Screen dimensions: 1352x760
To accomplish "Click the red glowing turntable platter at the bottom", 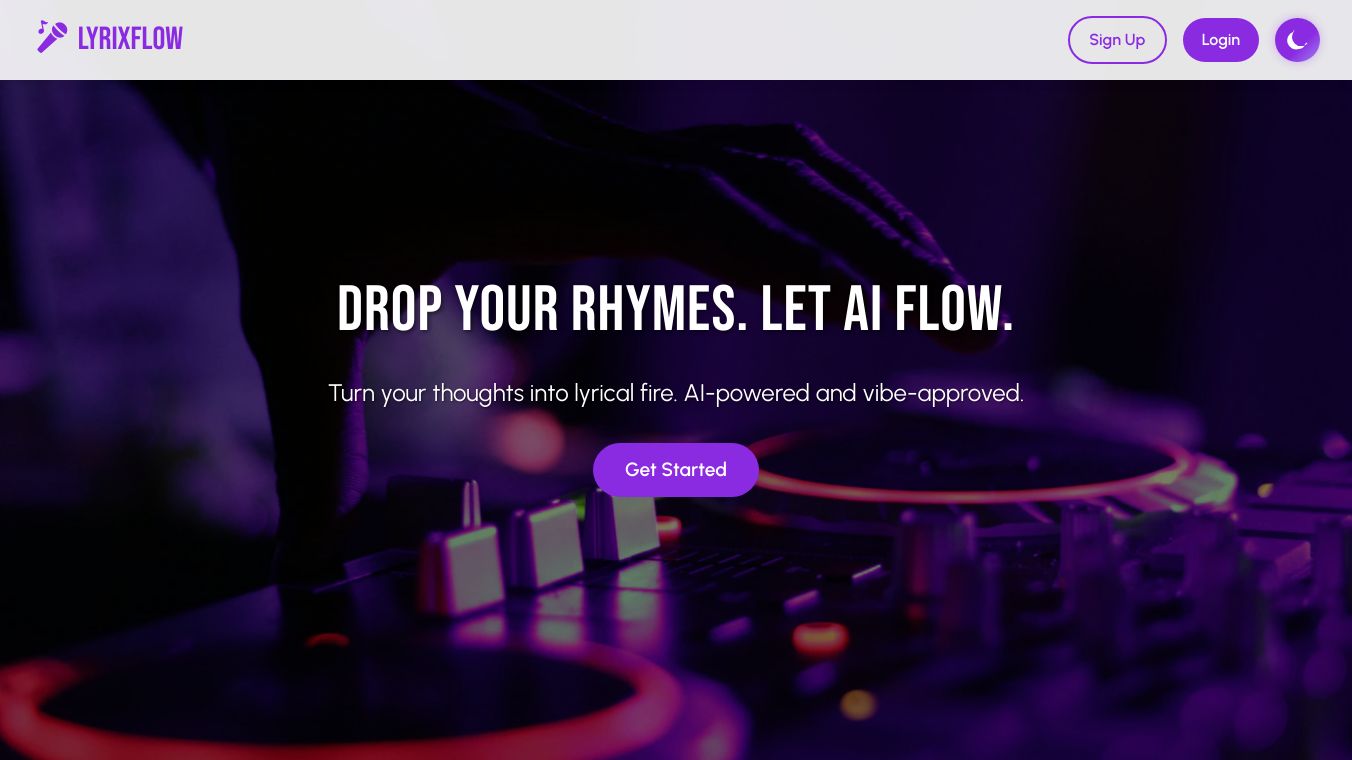I will click(x=330, y=700).
